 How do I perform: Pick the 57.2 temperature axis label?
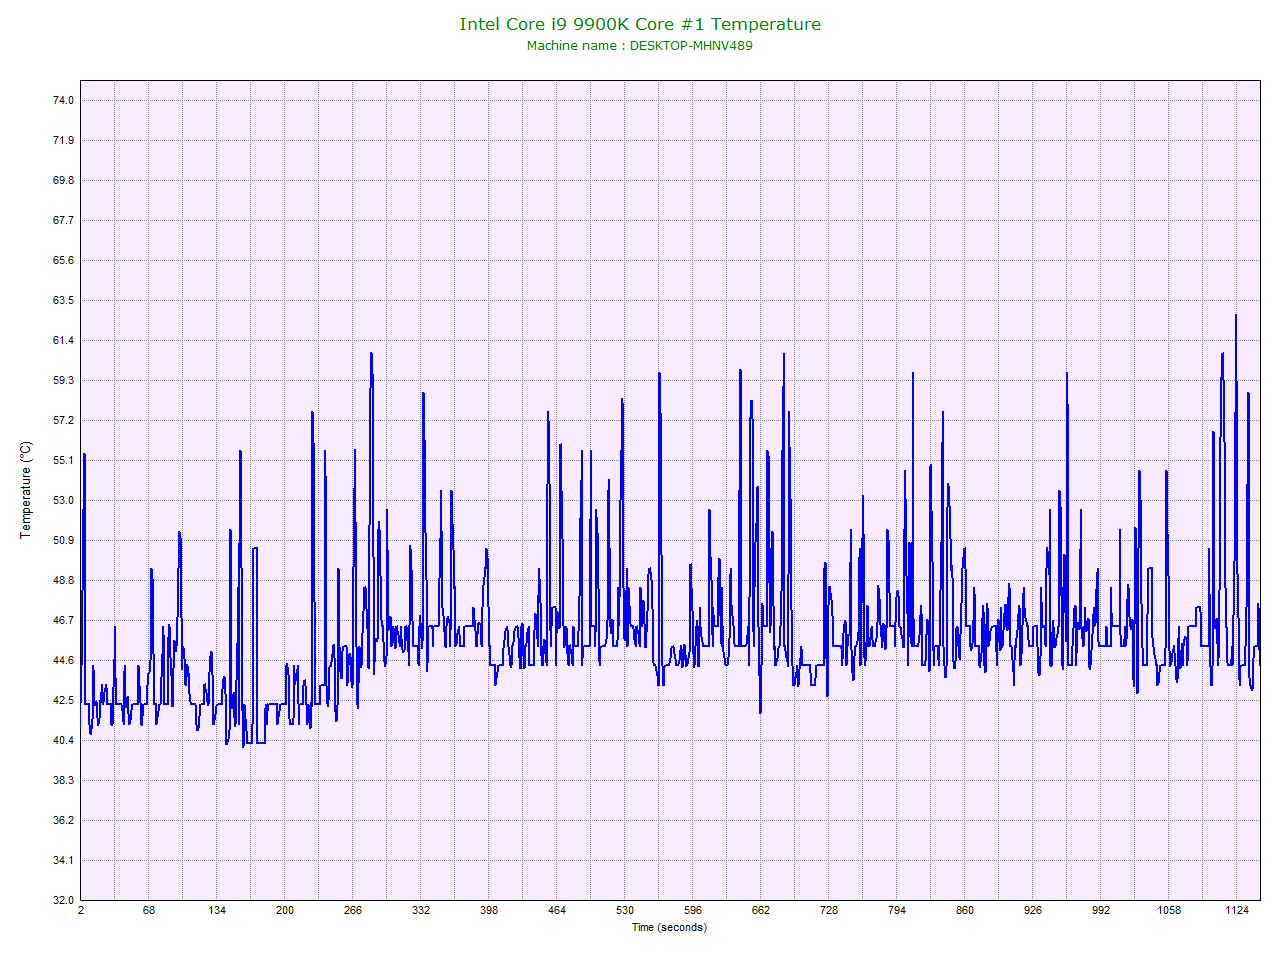click(x=63, y=420)
